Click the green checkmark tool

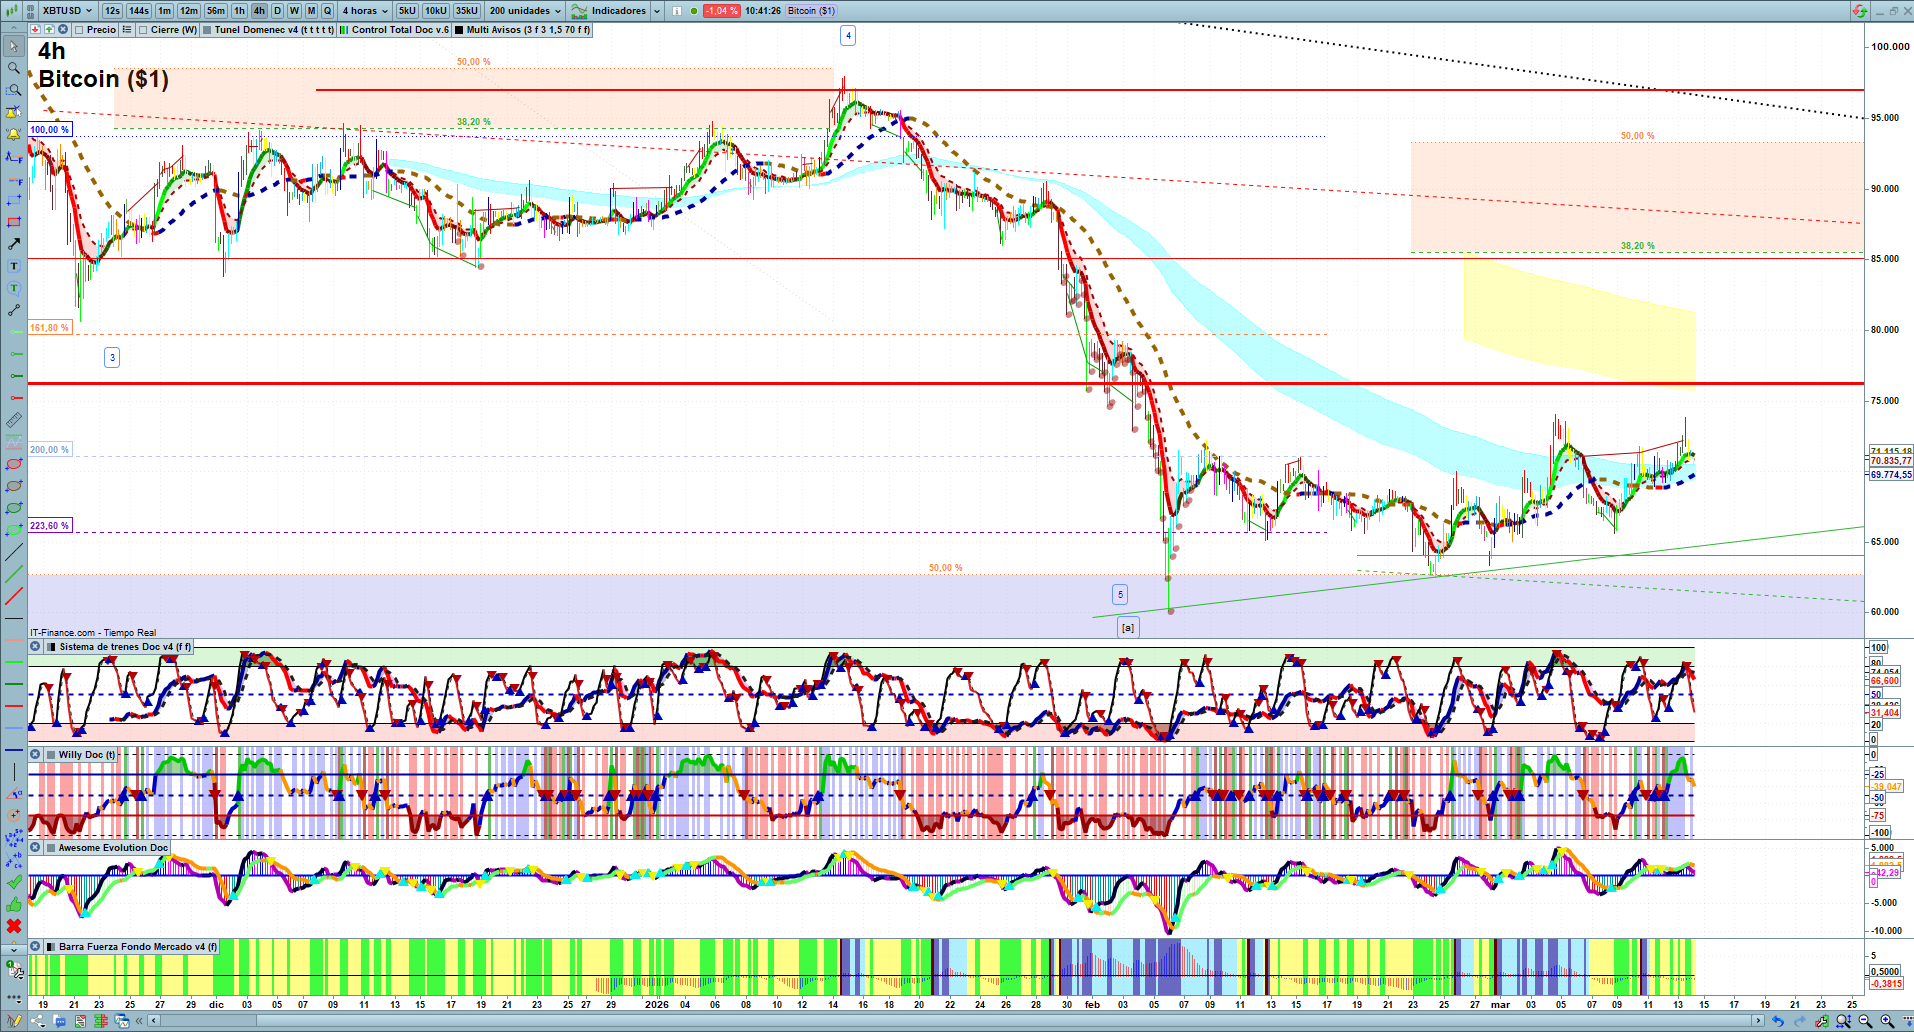click(x=14, y=882)
